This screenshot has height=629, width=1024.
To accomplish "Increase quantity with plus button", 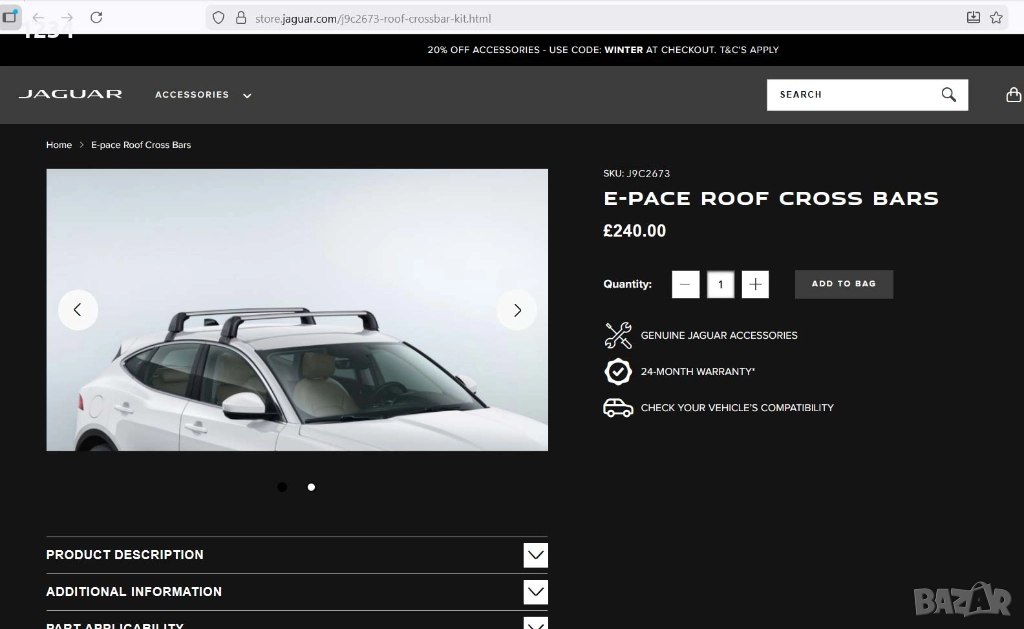I will (755, 284).
